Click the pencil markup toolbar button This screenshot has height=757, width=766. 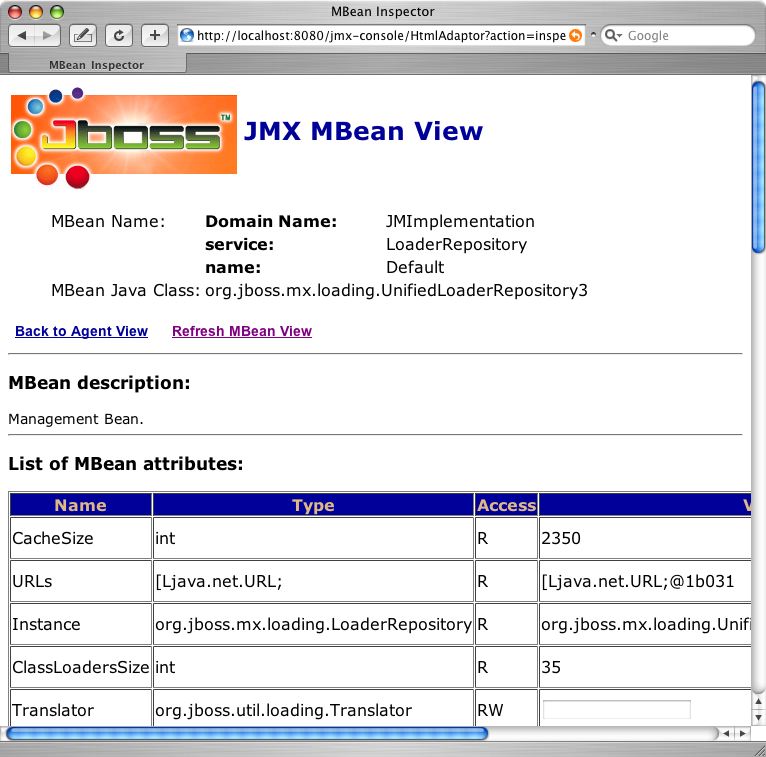coord(83,36)
